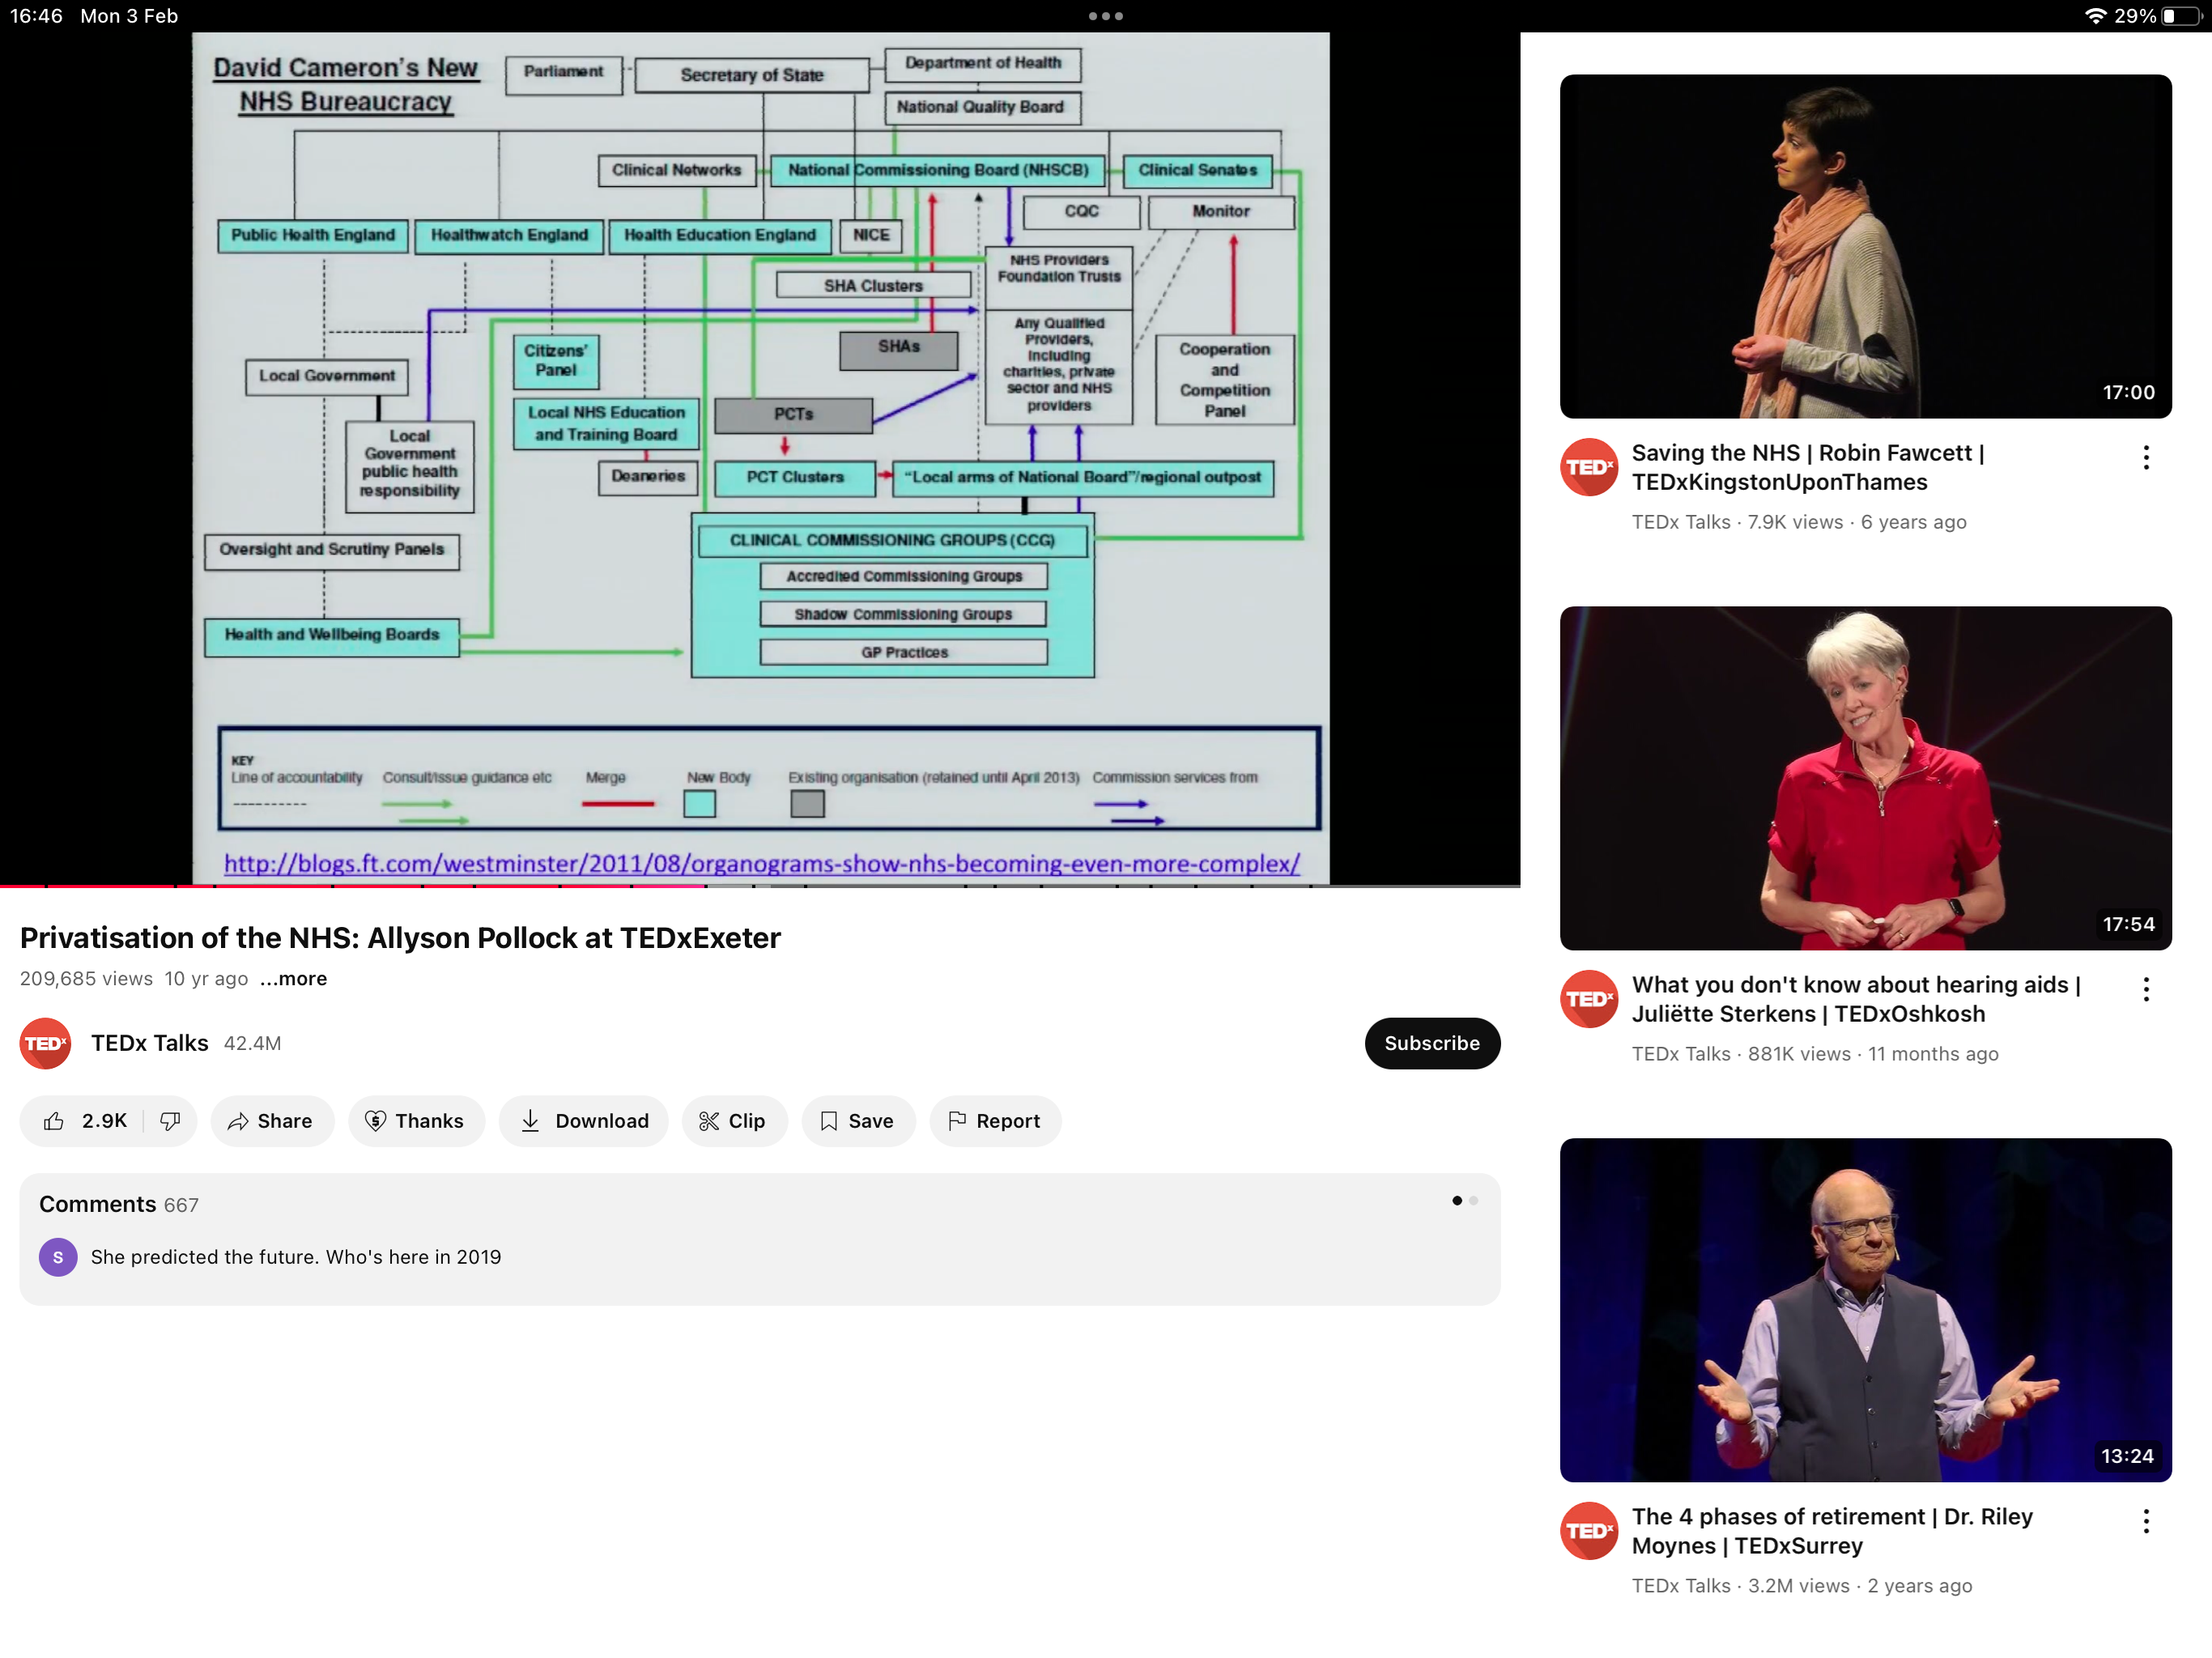This screenshot has height=1658, width=2212.
Task: Open options menu for hearing aids video
Action: [x=2146, y=990]
